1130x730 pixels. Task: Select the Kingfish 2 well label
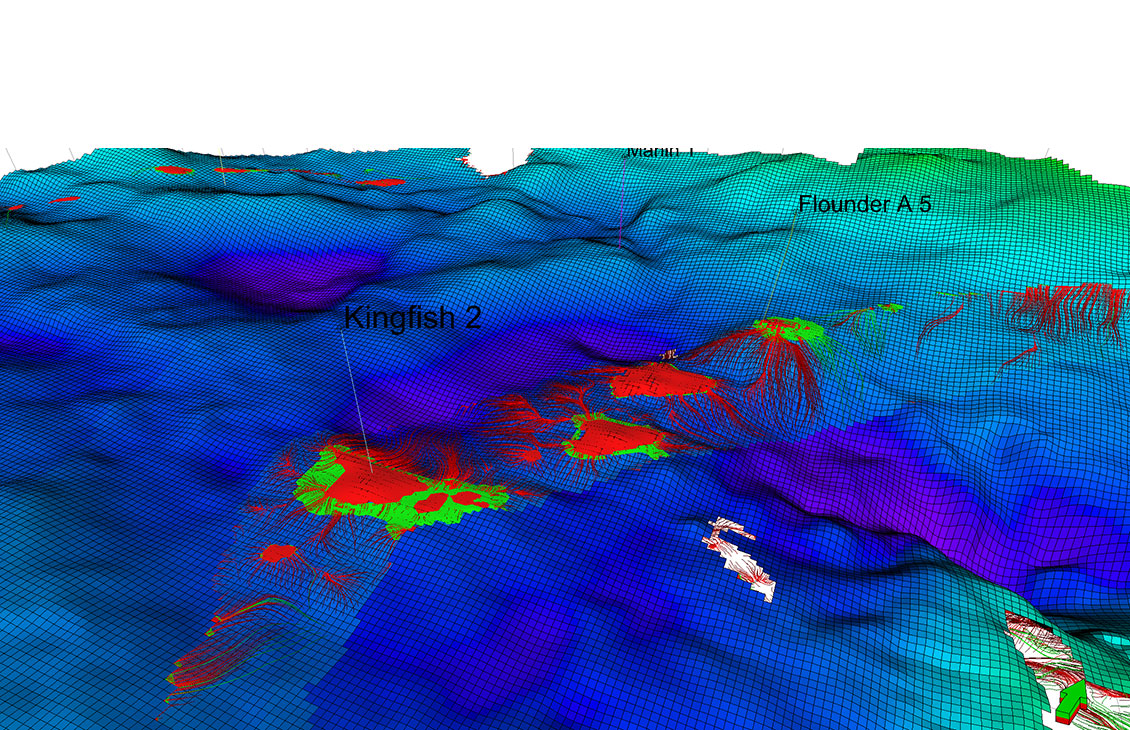pyautogui.click(x=413, y=321)
